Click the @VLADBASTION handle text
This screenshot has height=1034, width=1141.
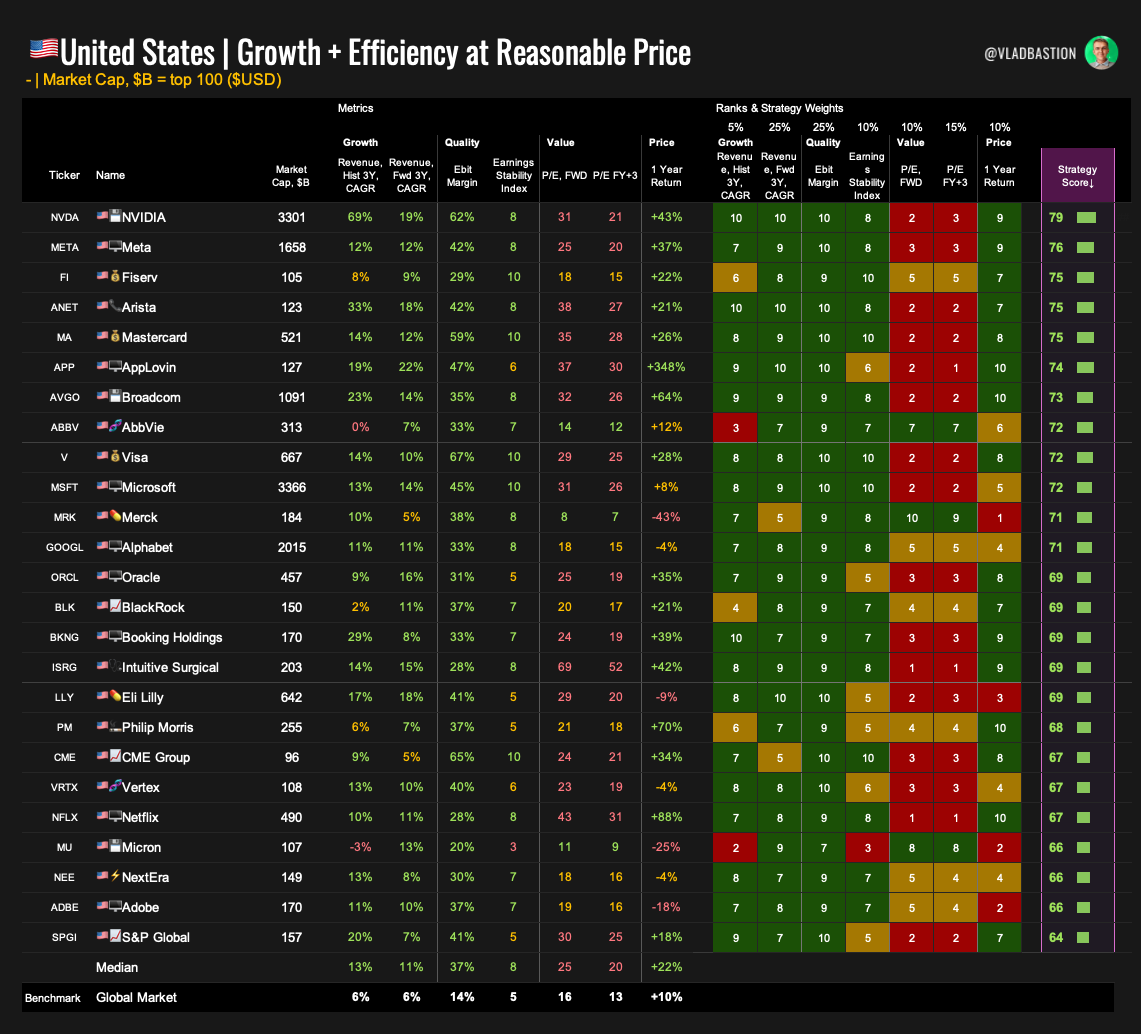coord(1030,53)
